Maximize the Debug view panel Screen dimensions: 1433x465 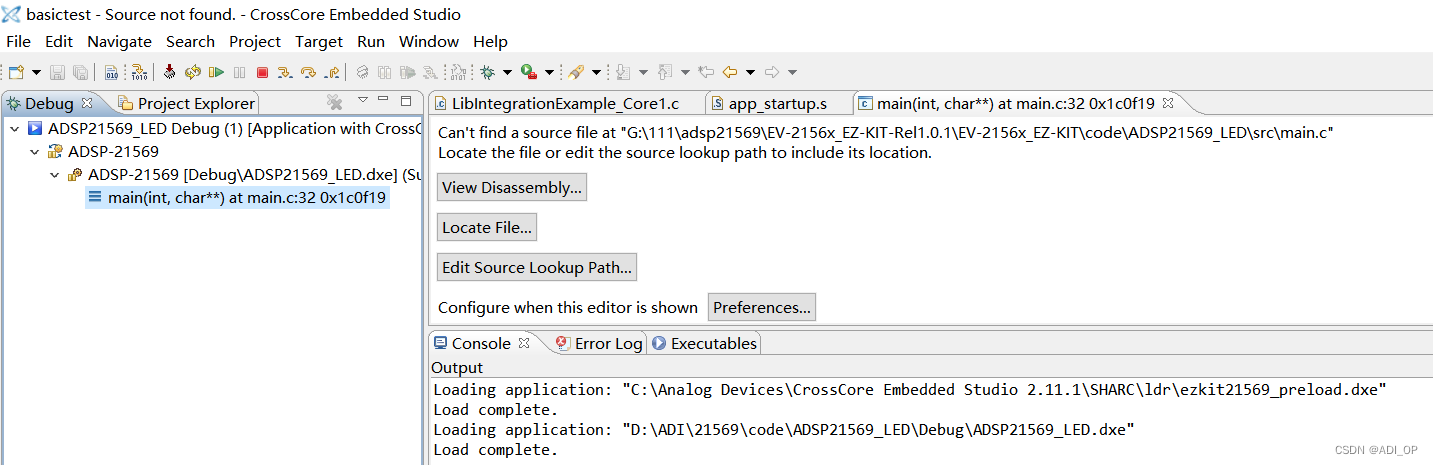tap(406, 101)
